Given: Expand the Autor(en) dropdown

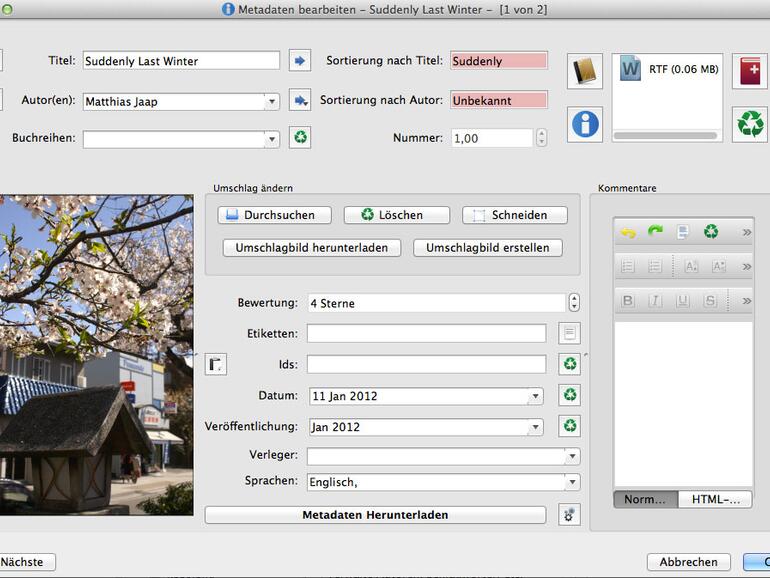Looking at the screenshot, I should point(271,101).
